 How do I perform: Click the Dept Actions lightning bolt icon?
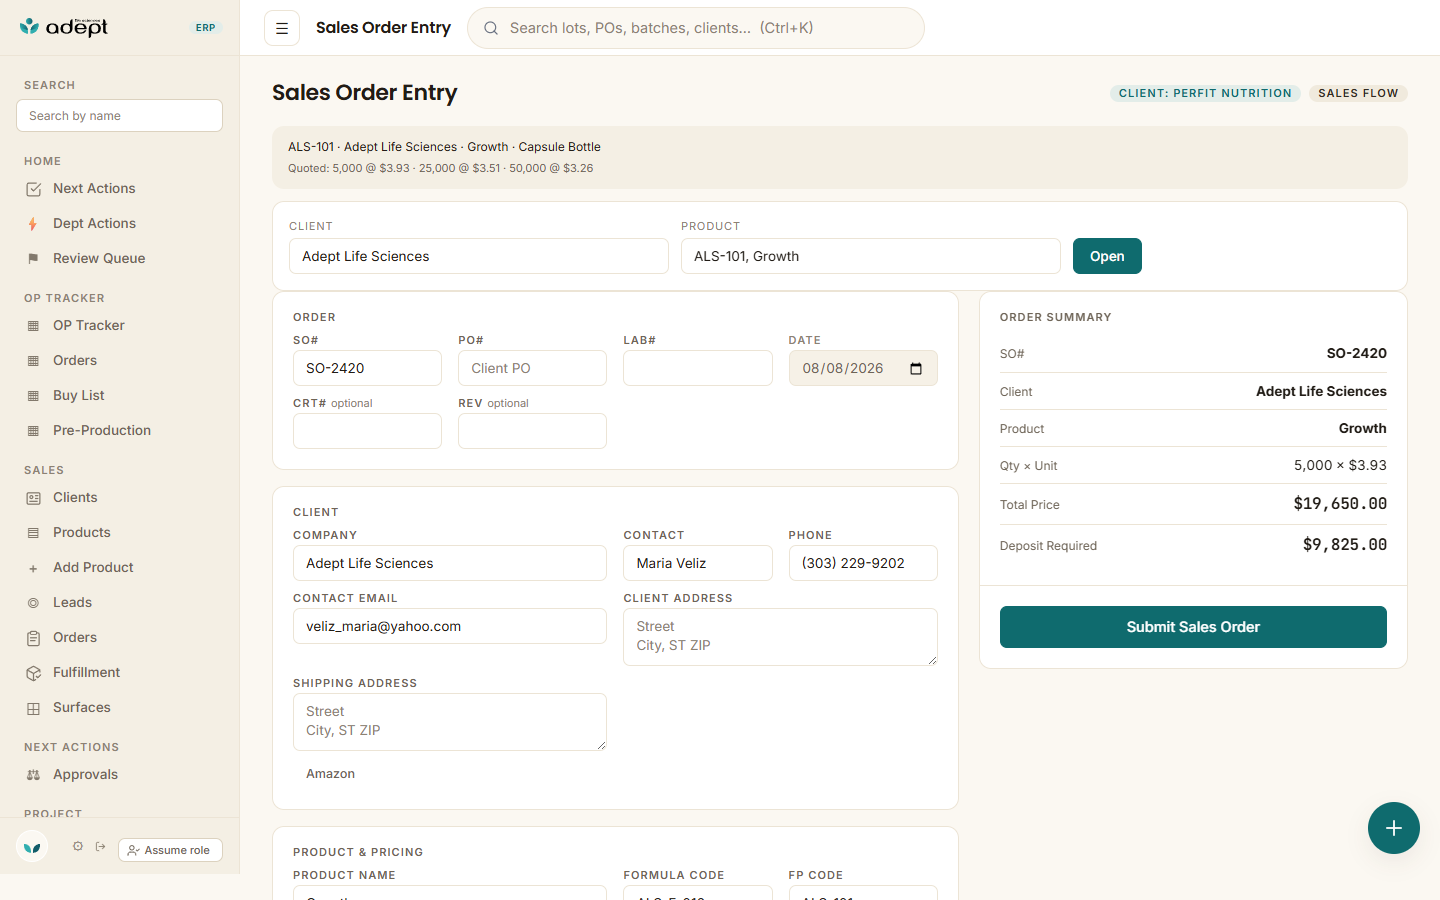pos(33,224)
